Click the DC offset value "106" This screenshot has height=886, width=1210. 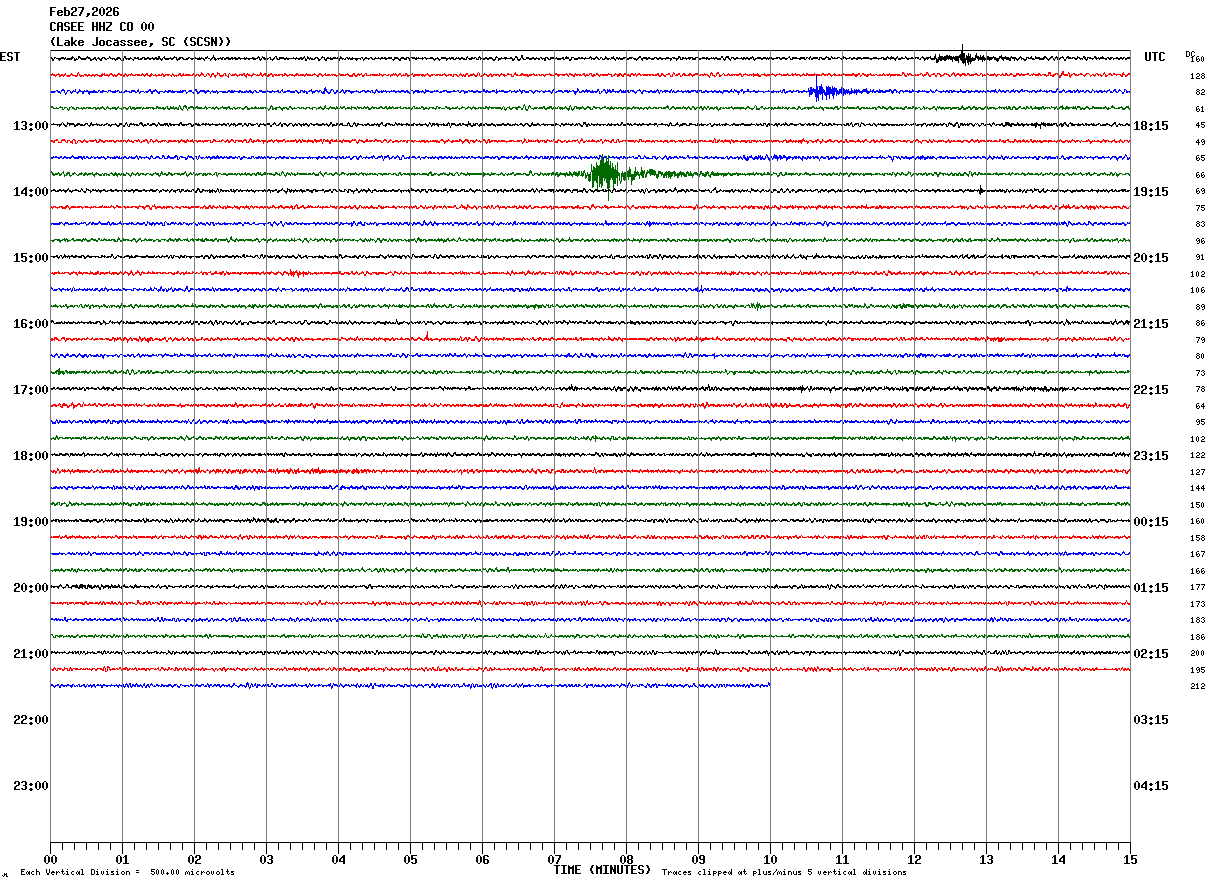pyautogui.click(x=1197, y=290)
